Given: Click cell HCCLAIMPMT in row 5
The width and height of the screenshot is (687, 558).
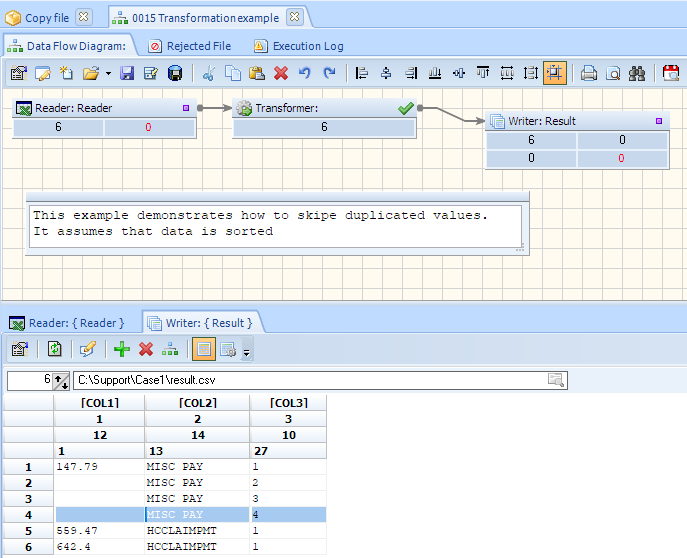Looking at the screenshot, I should 197,531.
